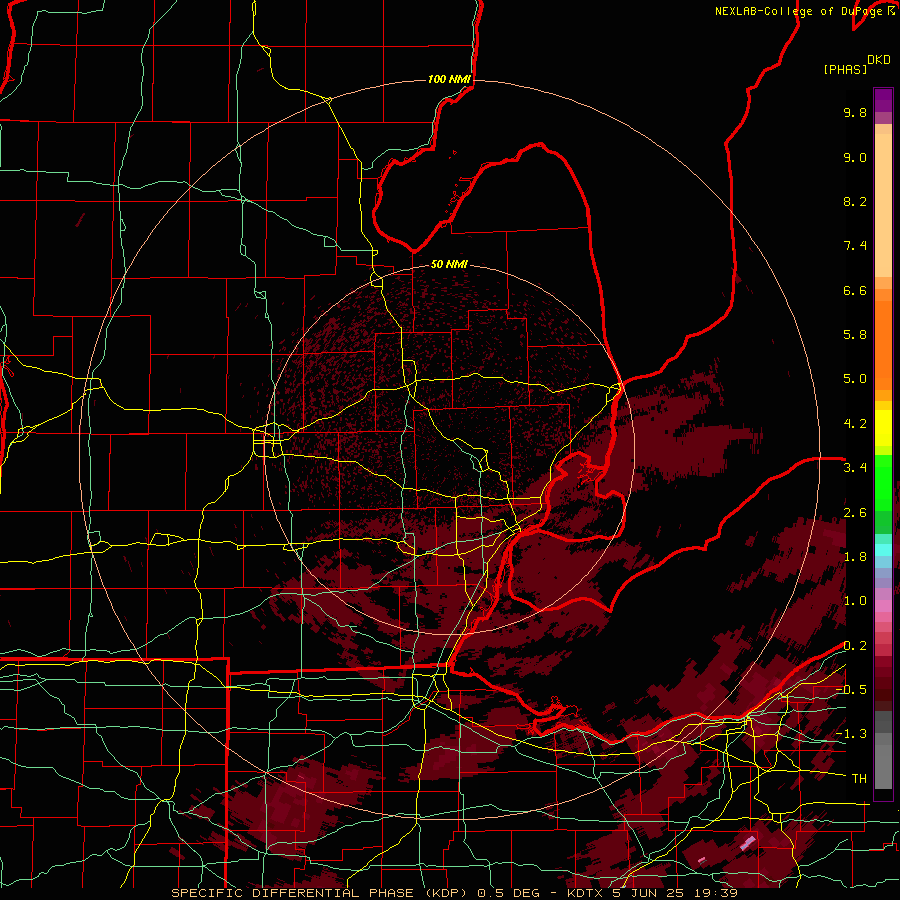The image size is (900, 900).
Task: Click the 3.4 value on the color scale
Action: pyautogui.click(x=855, y=468)
